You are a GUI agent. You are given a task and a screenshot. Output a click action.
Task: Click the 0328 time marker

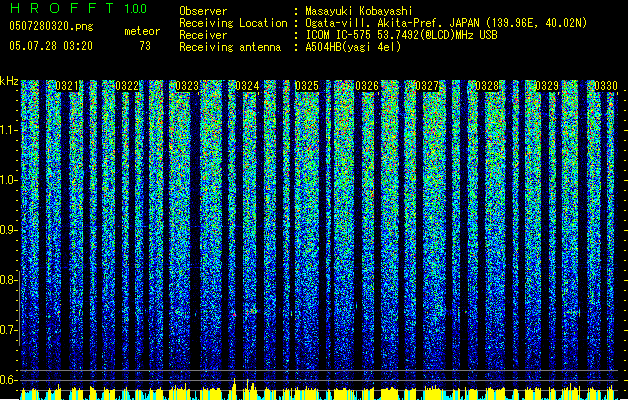pos(487,86)
